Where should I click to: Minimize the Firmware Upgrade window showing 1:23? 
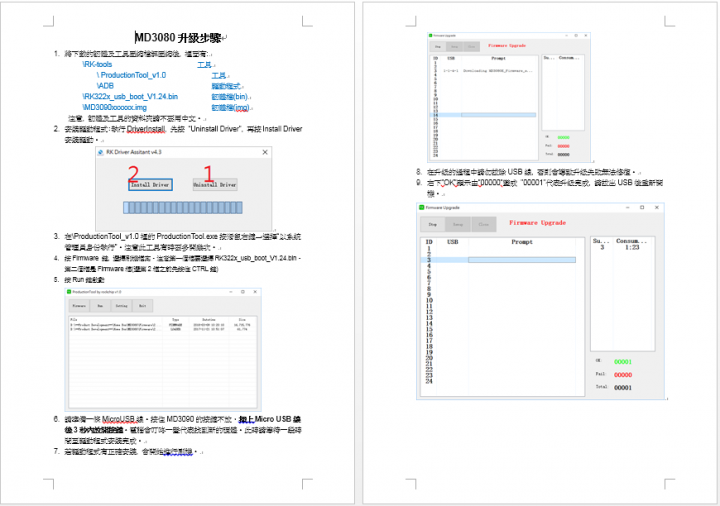(627, 208)
